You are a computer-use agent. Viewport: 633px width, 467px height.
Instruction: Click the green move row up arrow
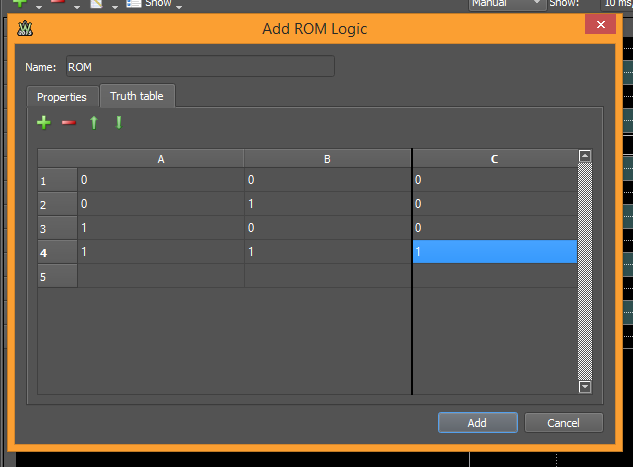click(x=94, y=123)
